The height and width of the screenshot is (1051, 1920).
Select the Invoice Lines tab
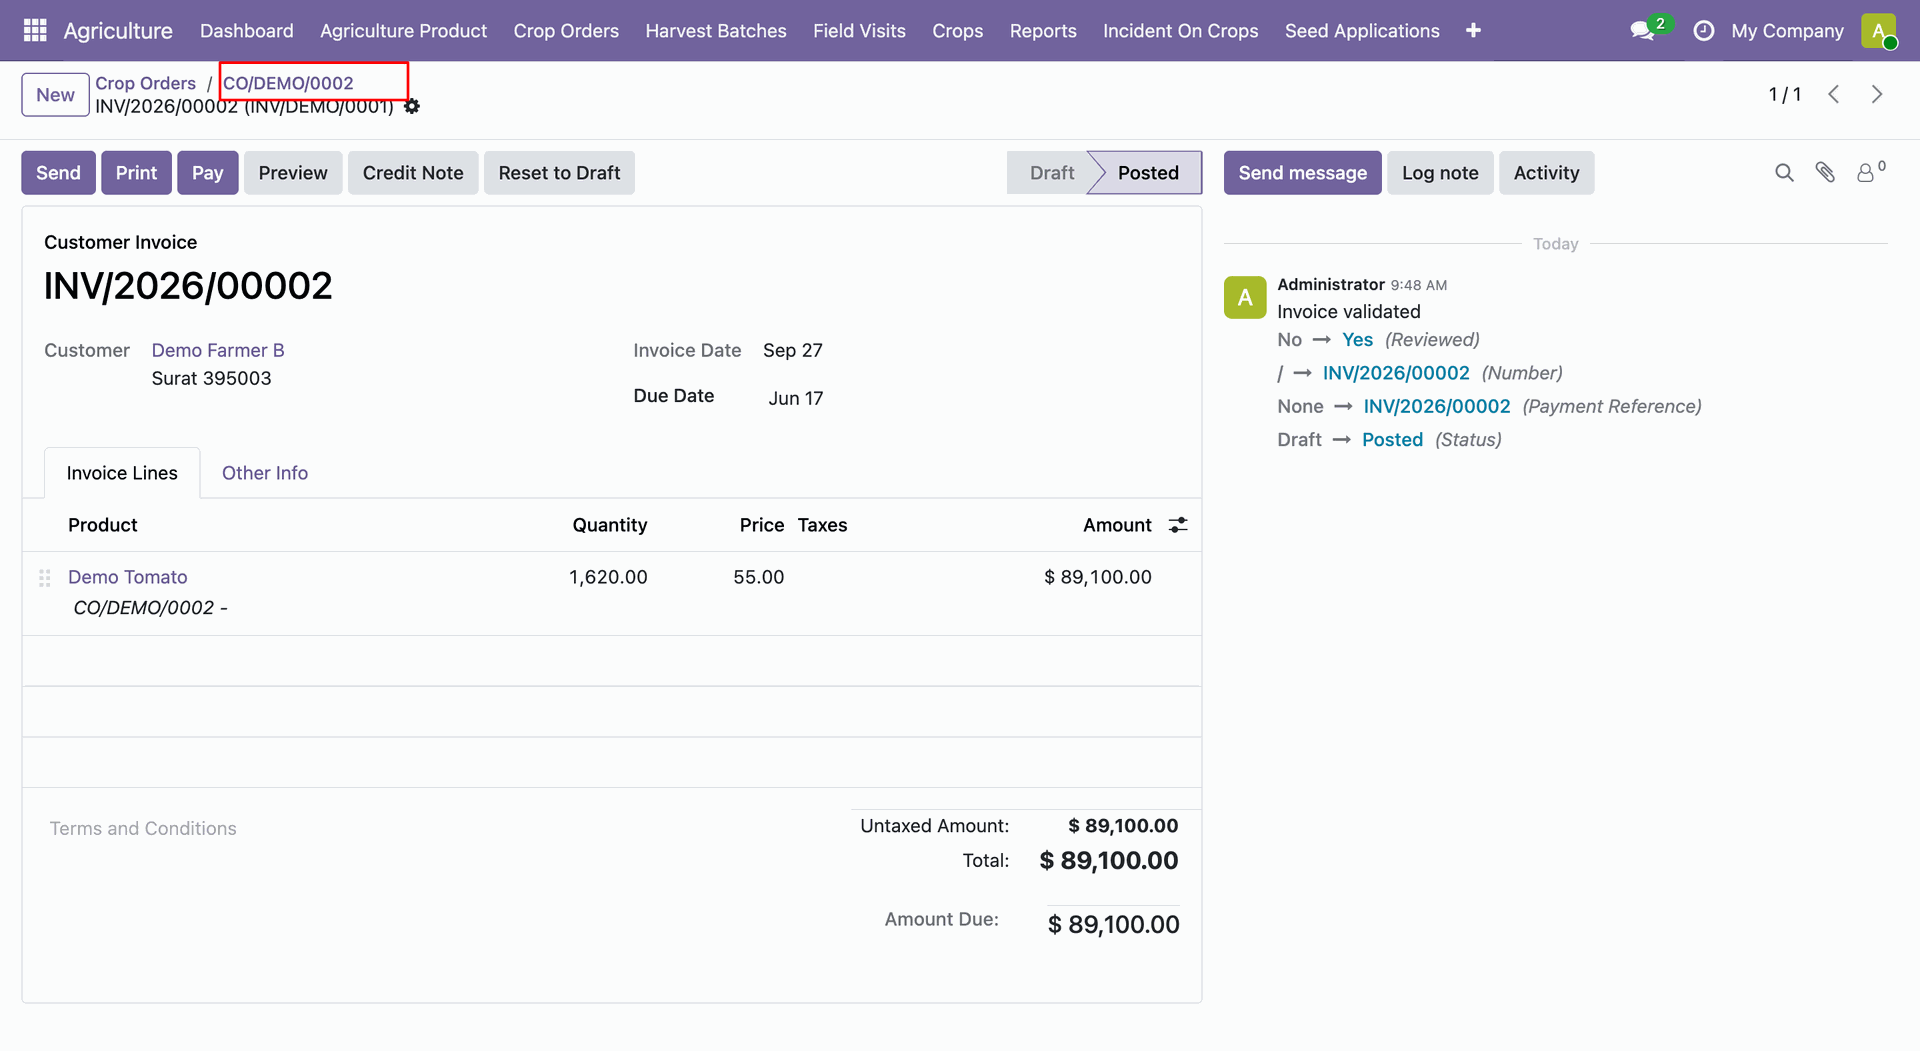(122, 473)
